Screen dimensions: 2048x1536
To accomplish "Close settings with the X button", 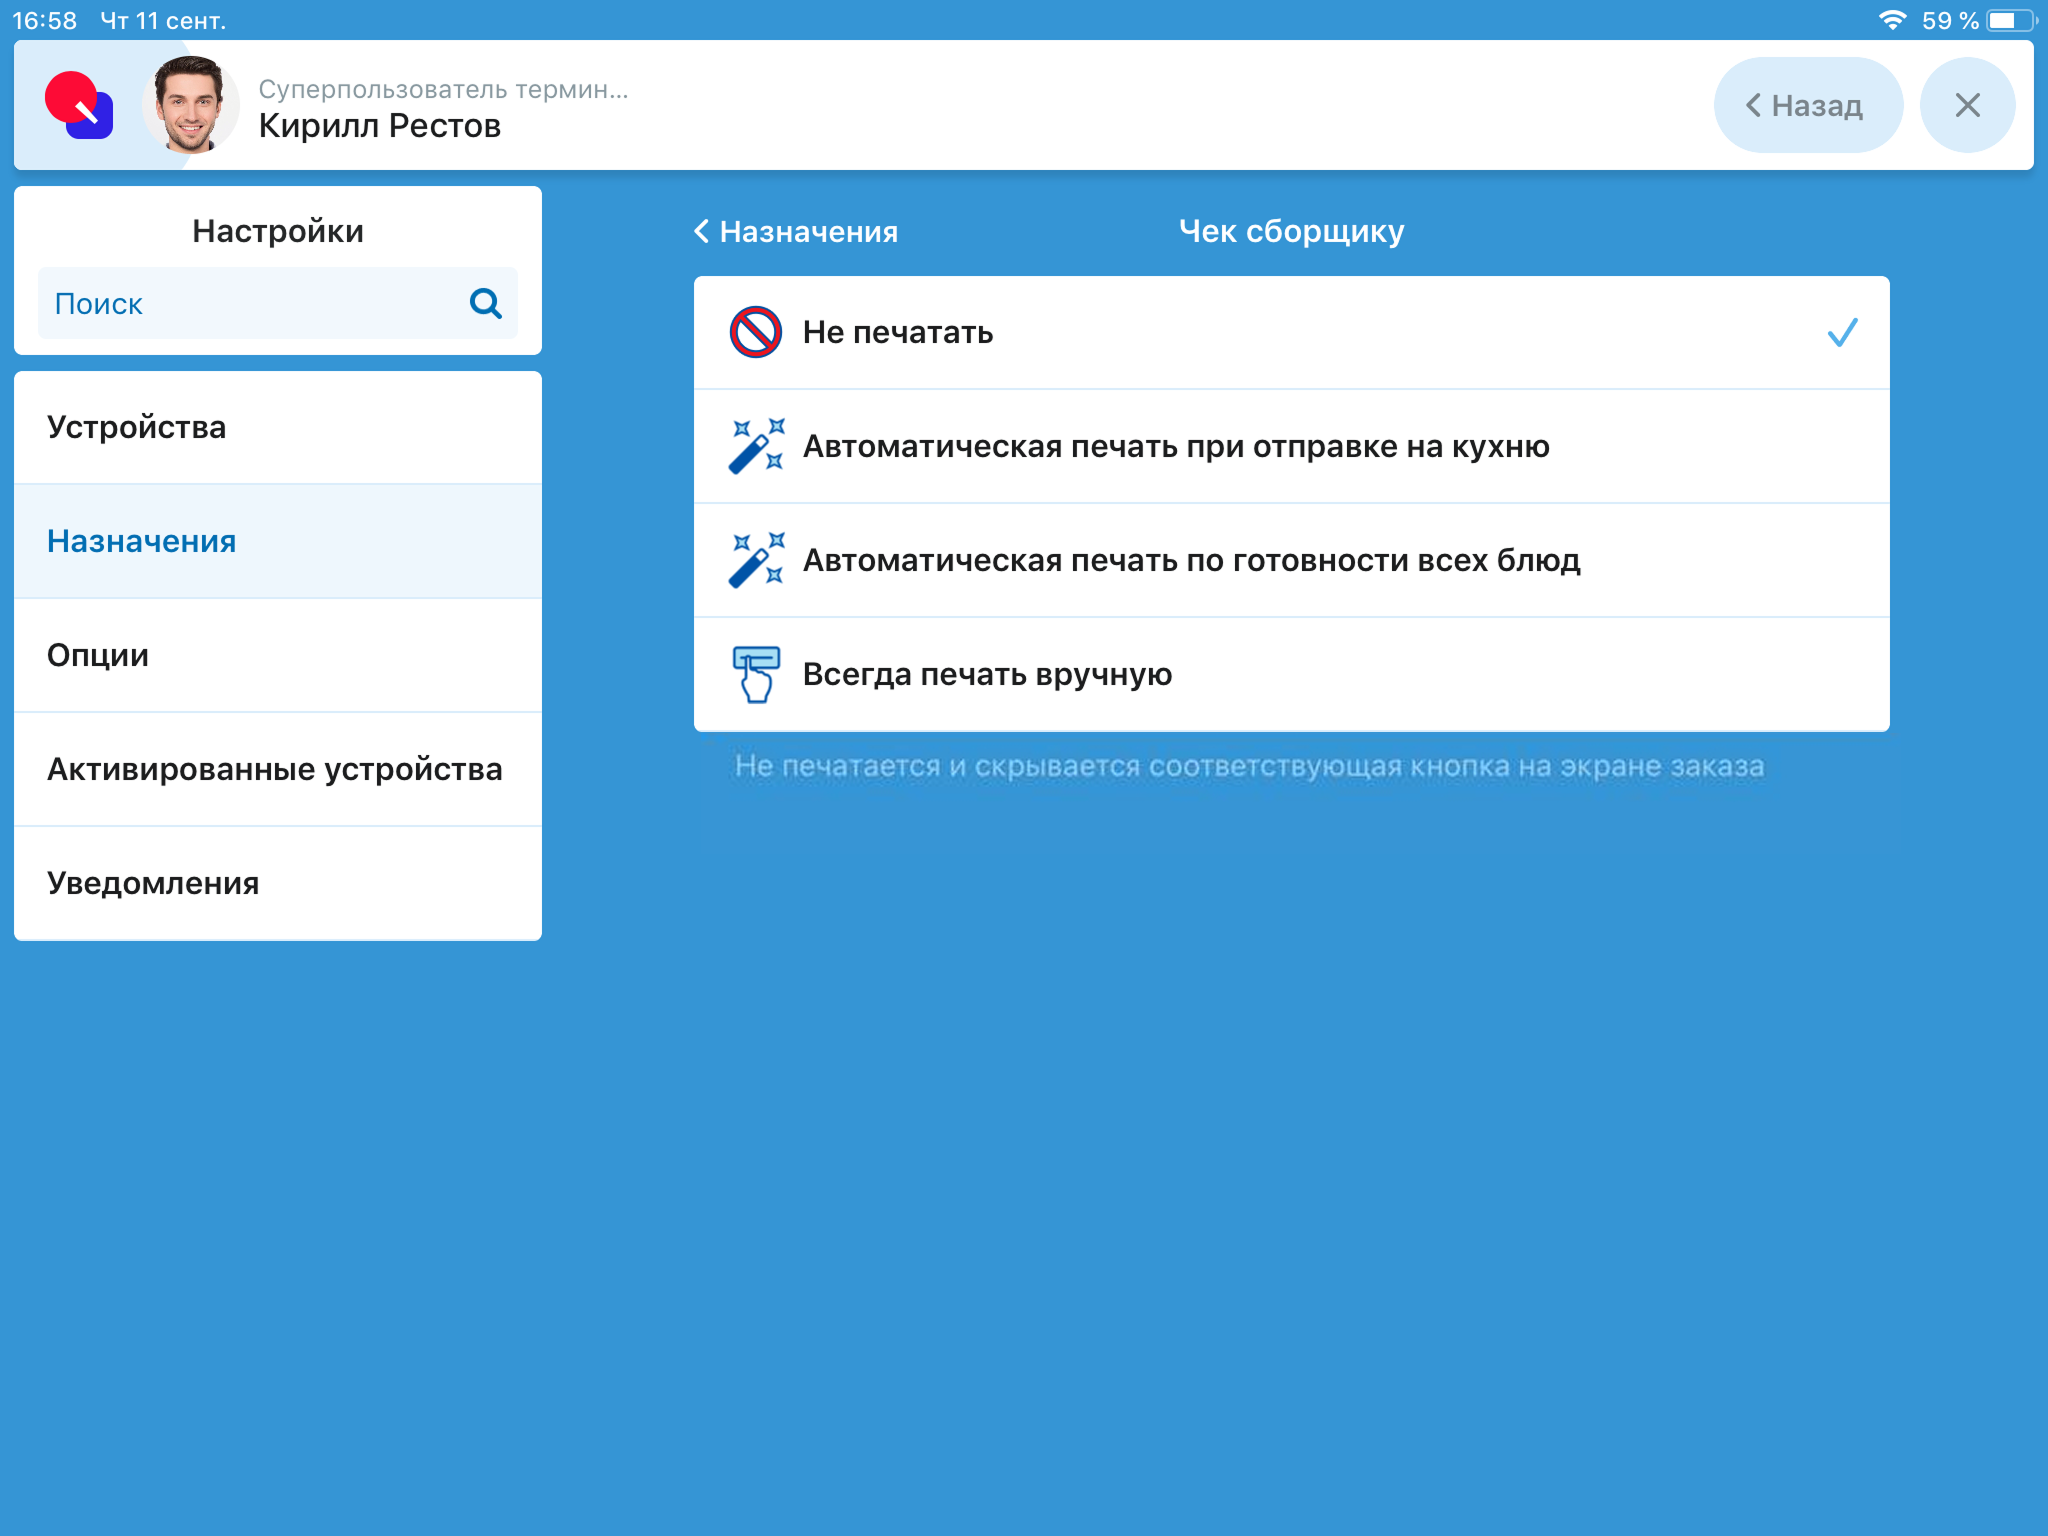I will (1966, 105).
